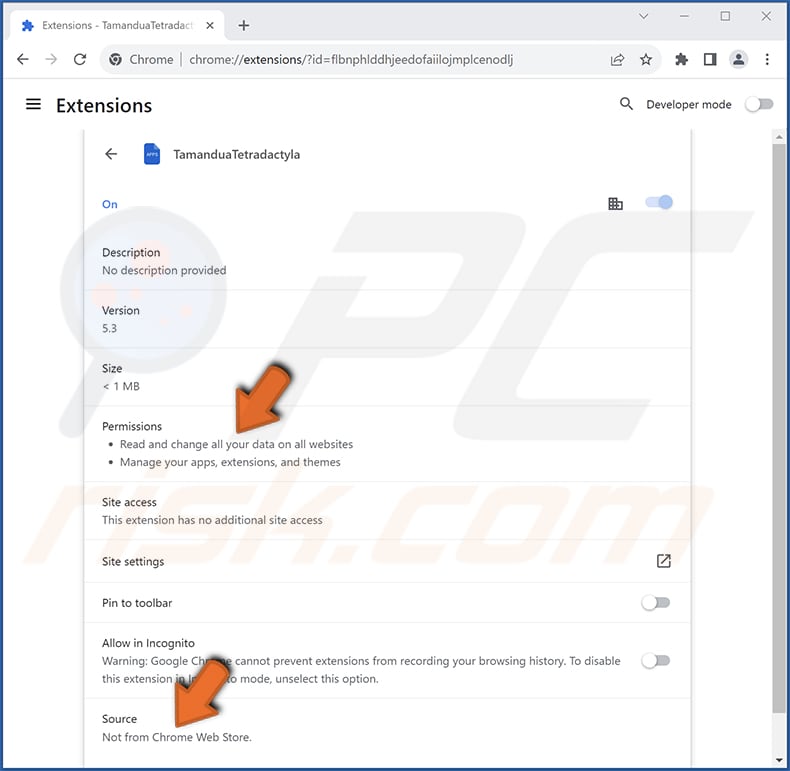Search extensions with the magnifier icon
The image size is (790, 771).
tap(626, 104)
